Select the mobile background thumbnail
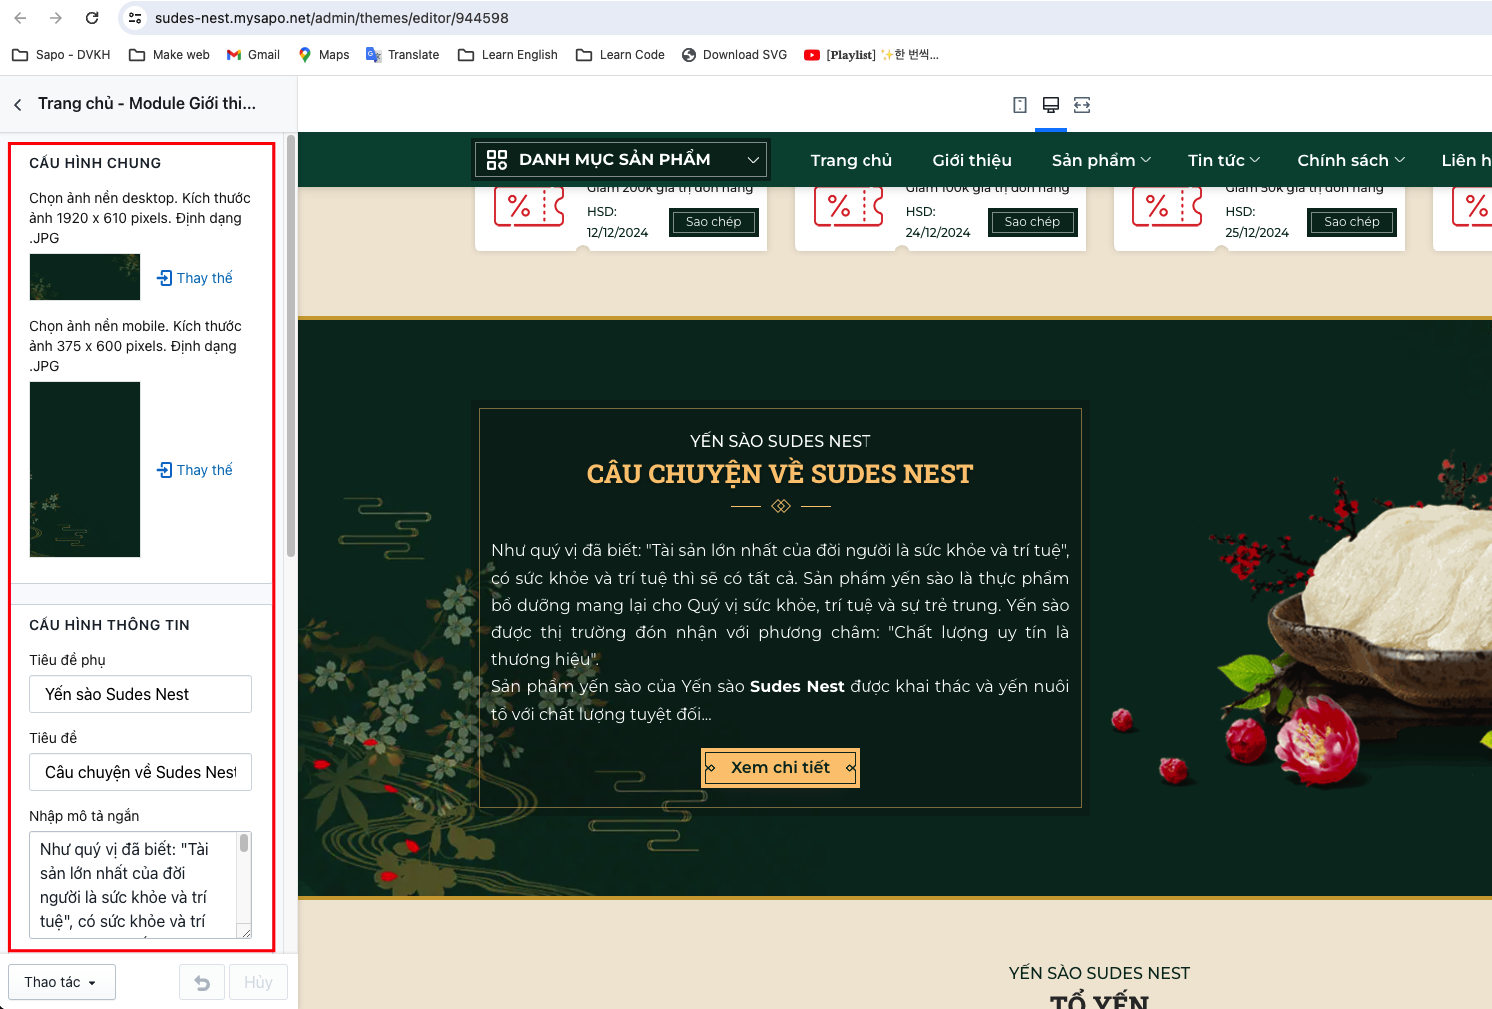The height and width of the screenshot is (1009, 1492). tap(85, 469)
